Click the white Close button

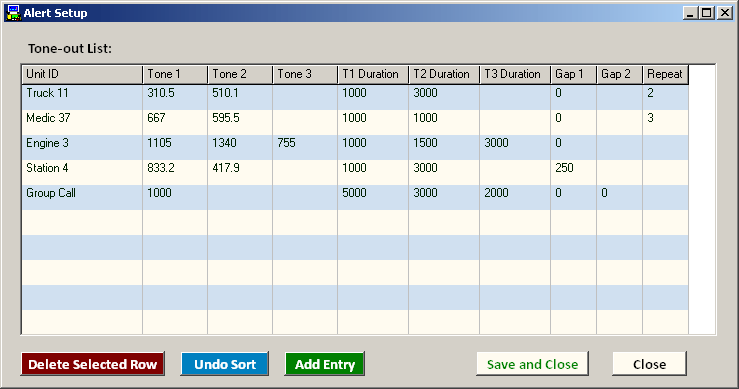pos(649,364)
